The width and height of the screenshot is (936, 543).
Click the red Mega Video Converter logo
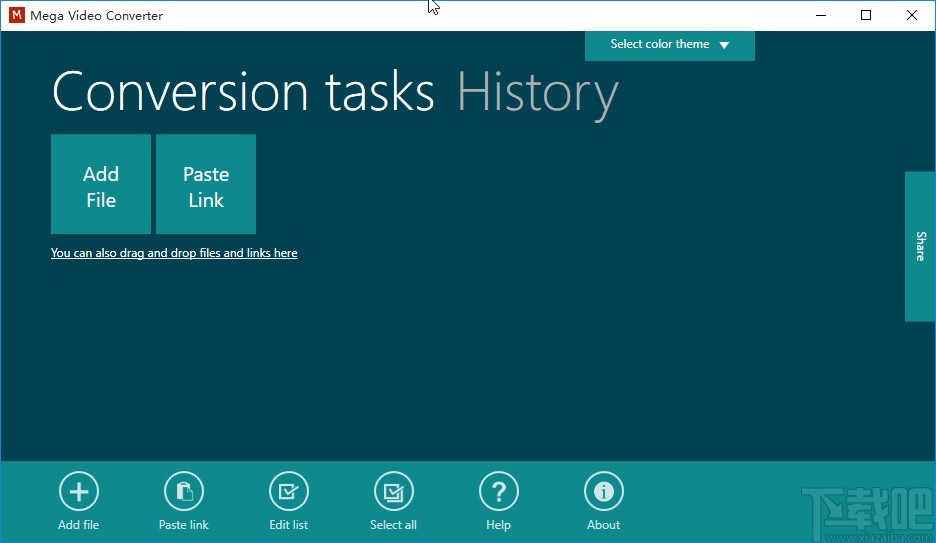click(x=16, y=15)
